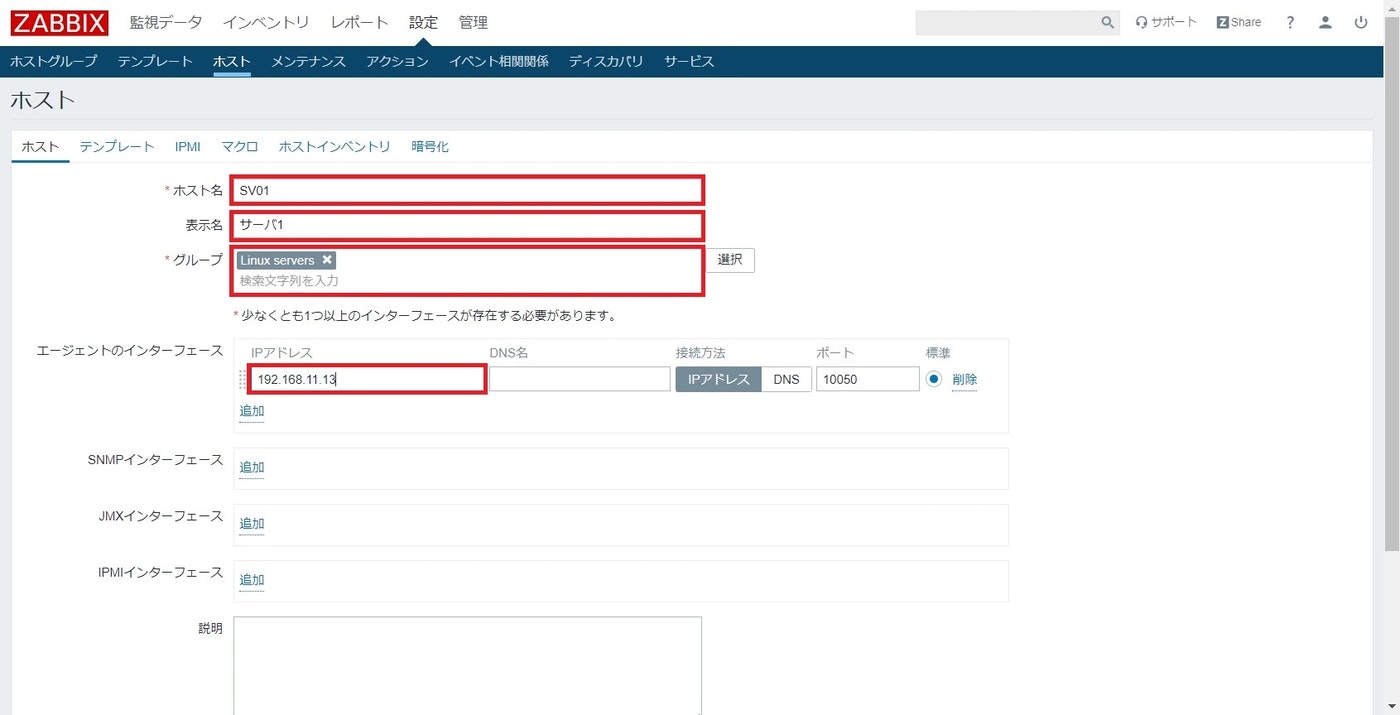Open group suggestions in the グループ field
The height and width of the screenshot is (715, 1400).
[x=400, y=278]
